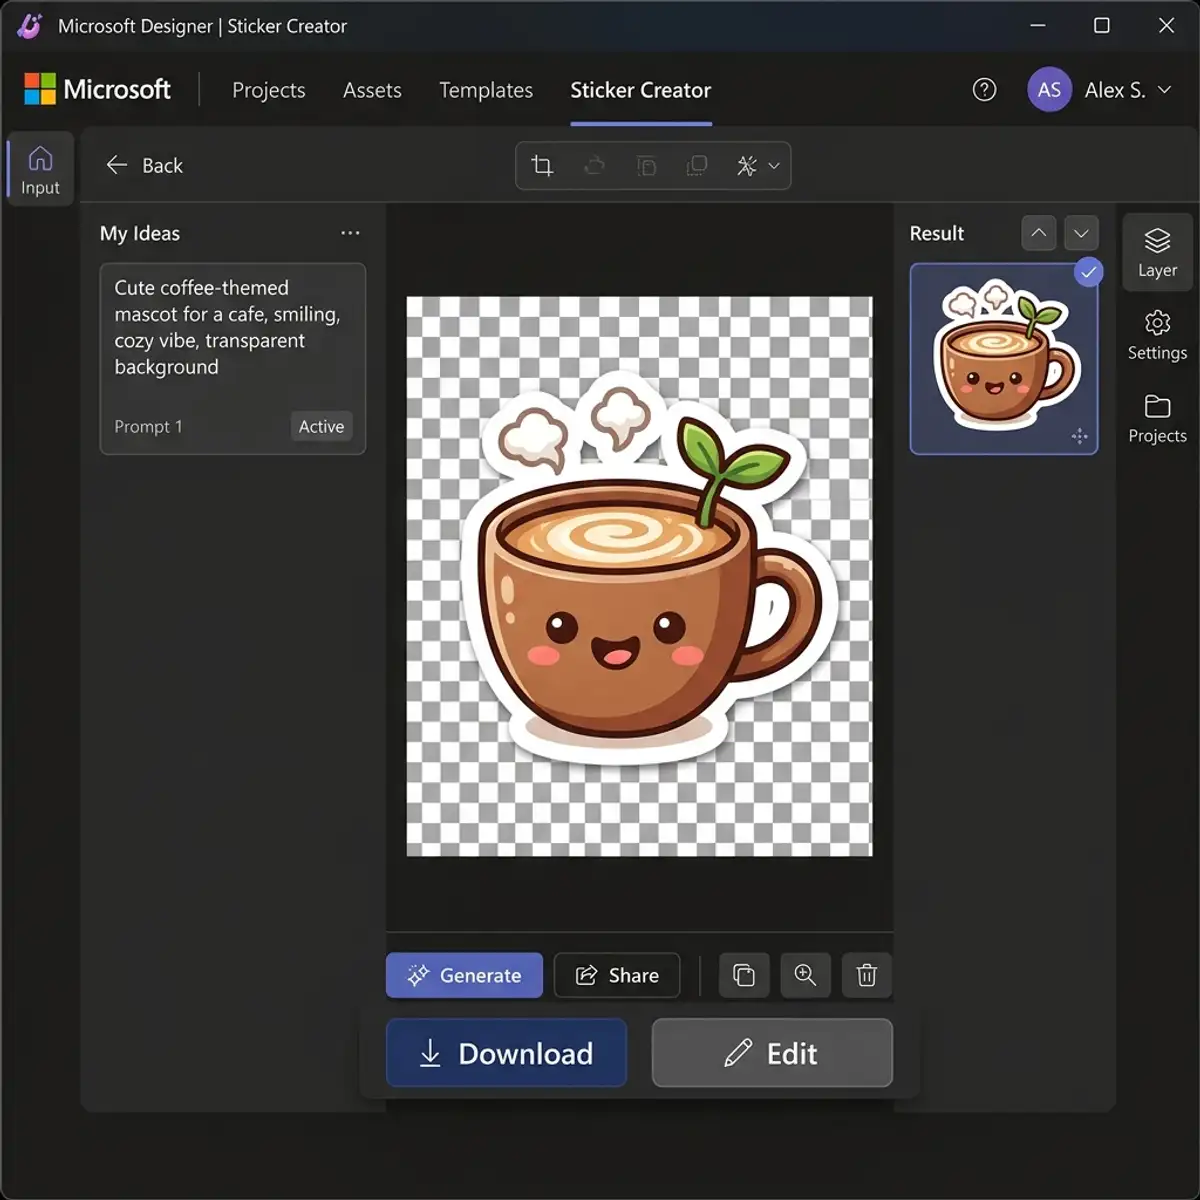
Task: Go back with the Back arrow
Action: 145,165
